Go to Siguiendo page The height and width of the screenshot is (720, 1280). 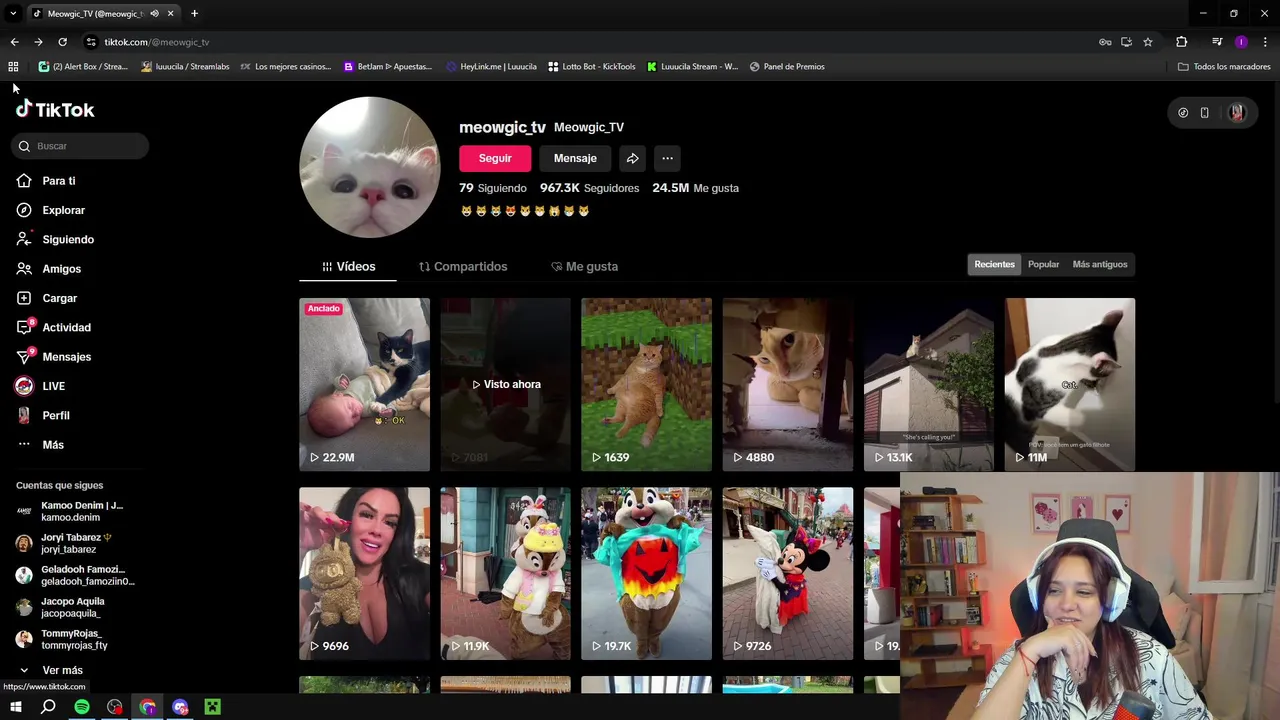[55, 240]
